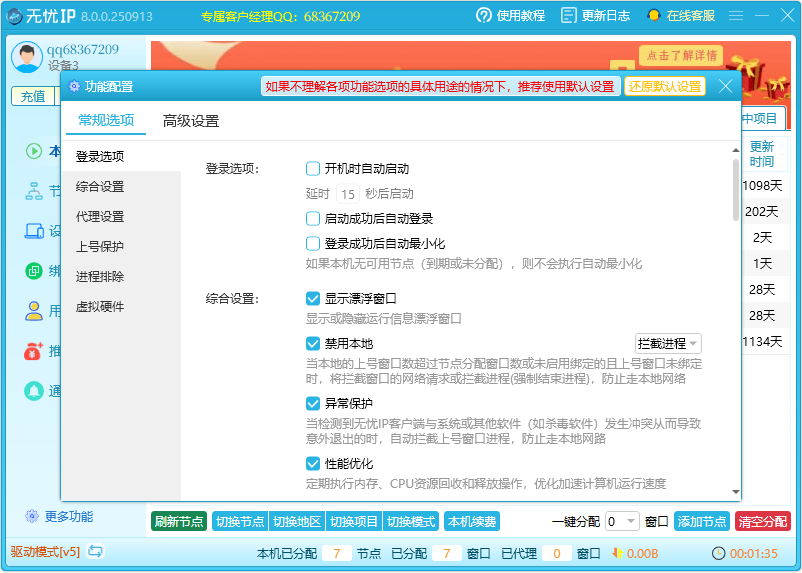Open the 更新日志 changelog icon

[569, 16]
